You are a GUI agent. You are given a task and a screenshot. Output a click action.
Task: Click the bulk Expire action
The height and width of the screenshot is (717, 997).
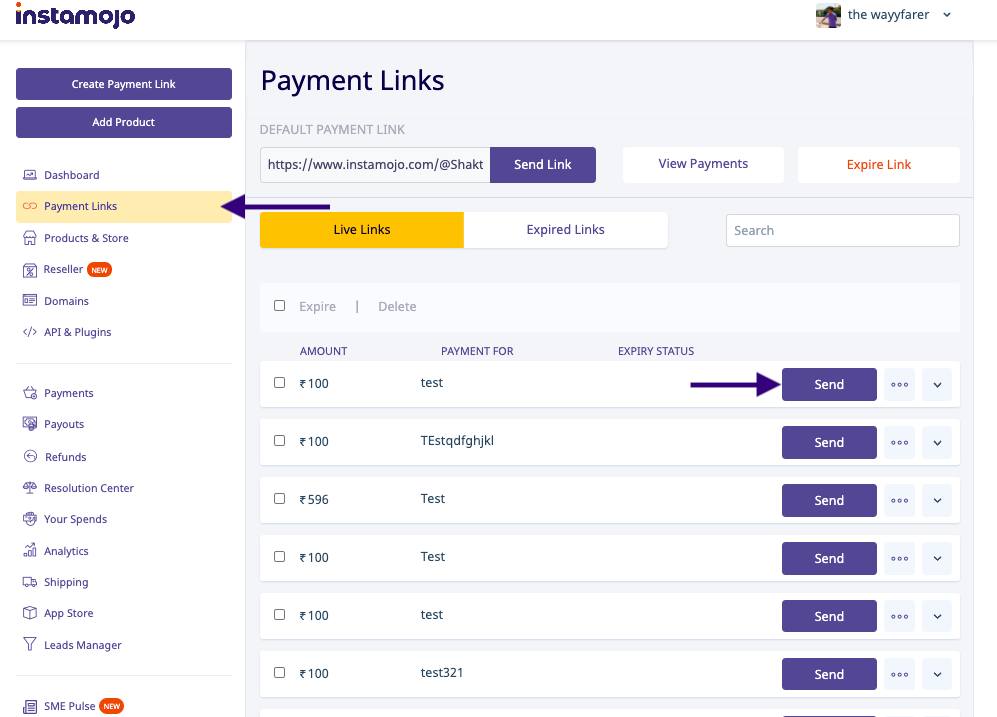(x=317, y=306)
